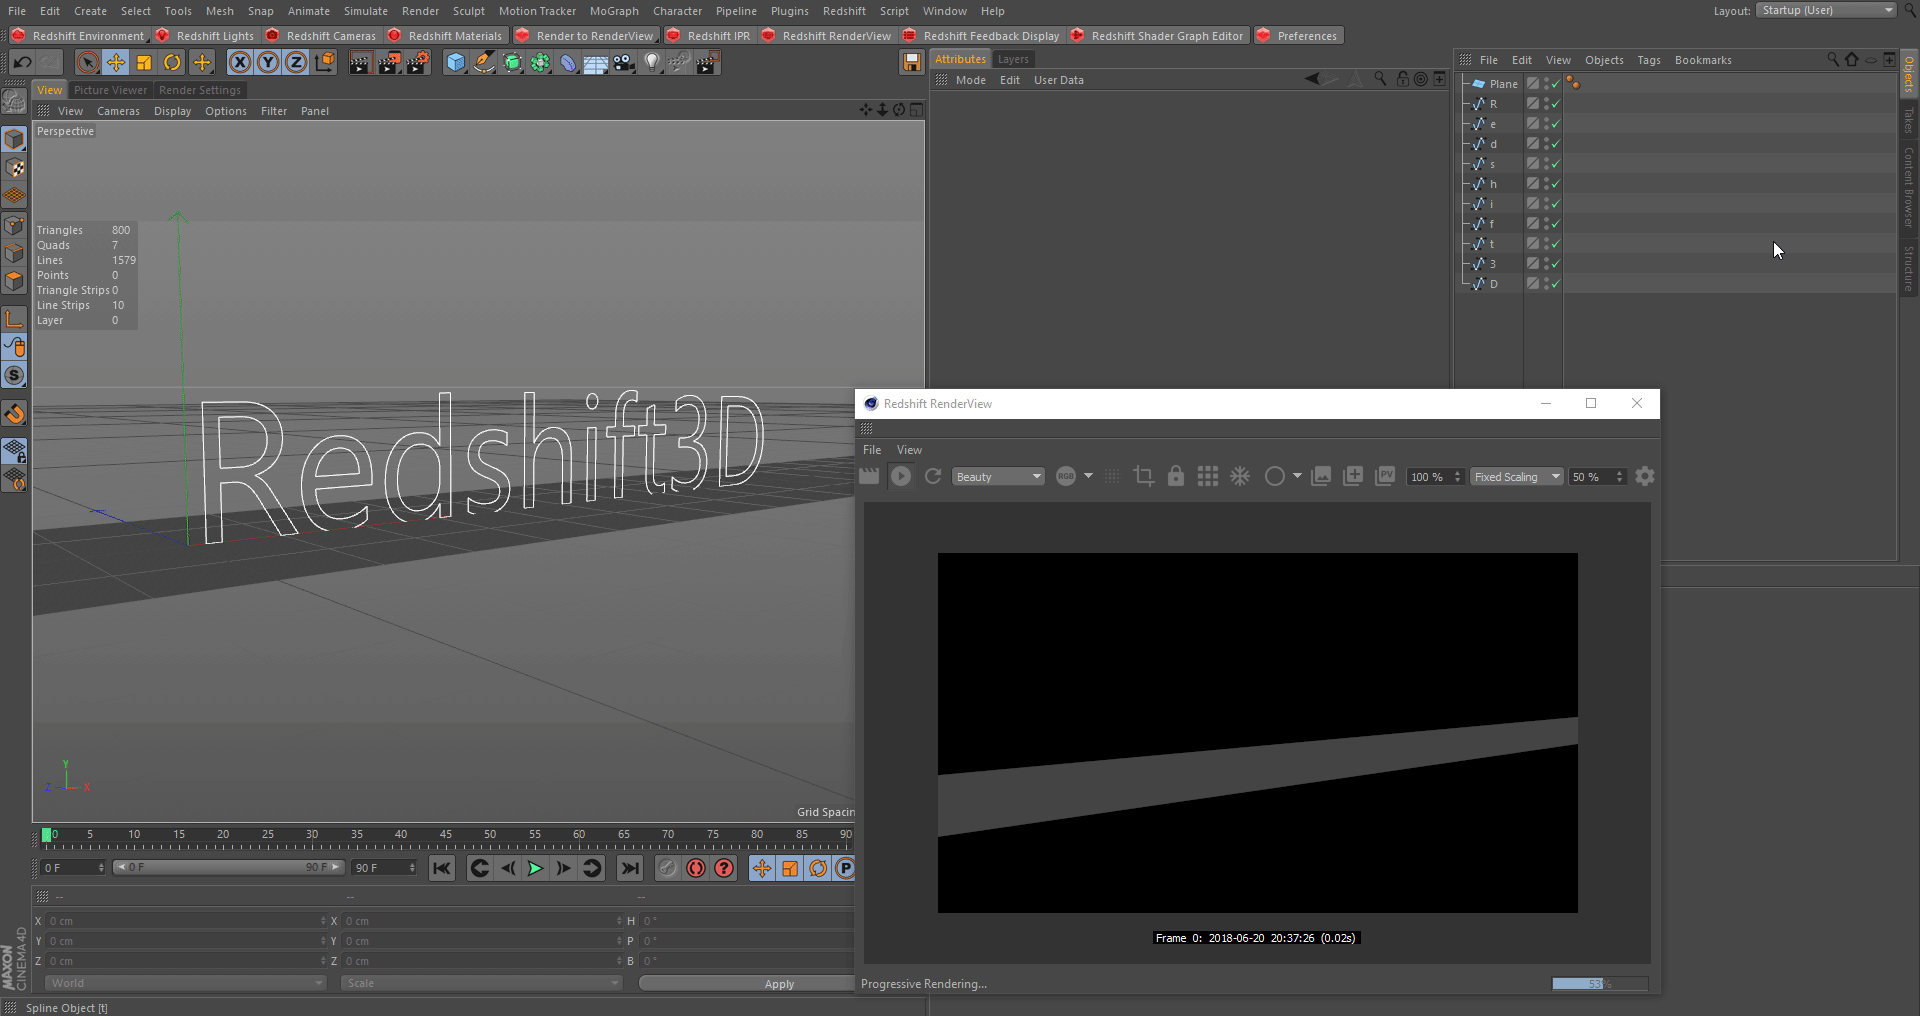The height and width of the screenshot is (1016, 1920).
Task: Click the orange save disk icon
Action: click(911, 63)
